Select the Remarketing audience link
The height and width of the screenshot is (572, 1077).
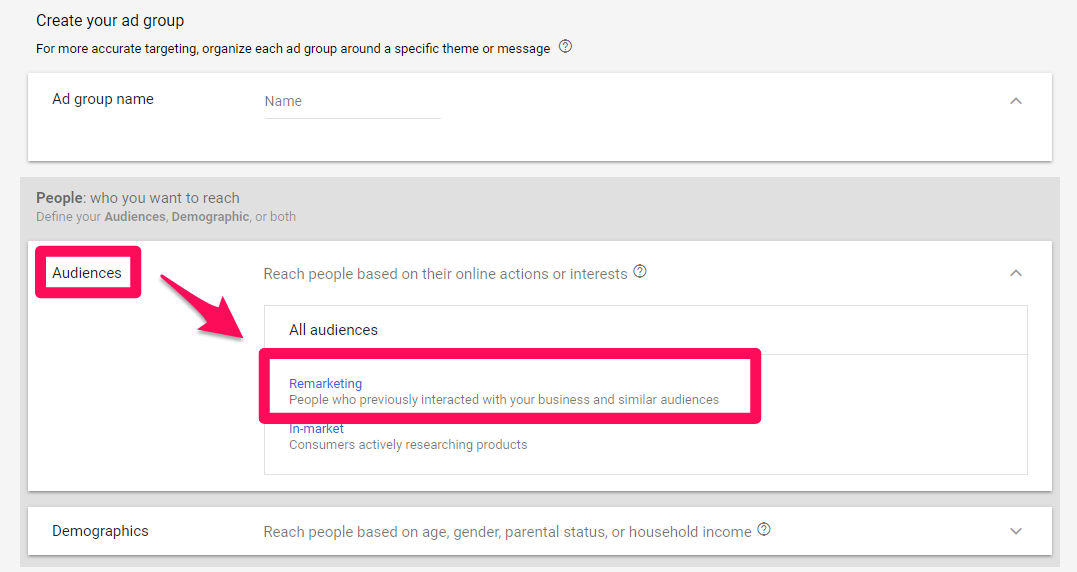[x=325, y=383]
